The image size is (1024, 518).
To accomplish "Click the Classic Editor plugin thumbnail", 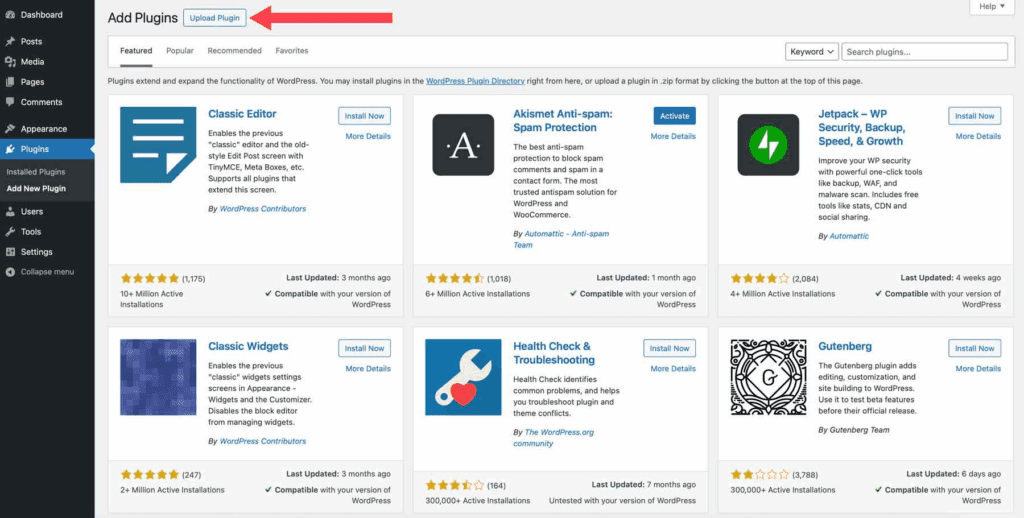I will click(158, 145).
